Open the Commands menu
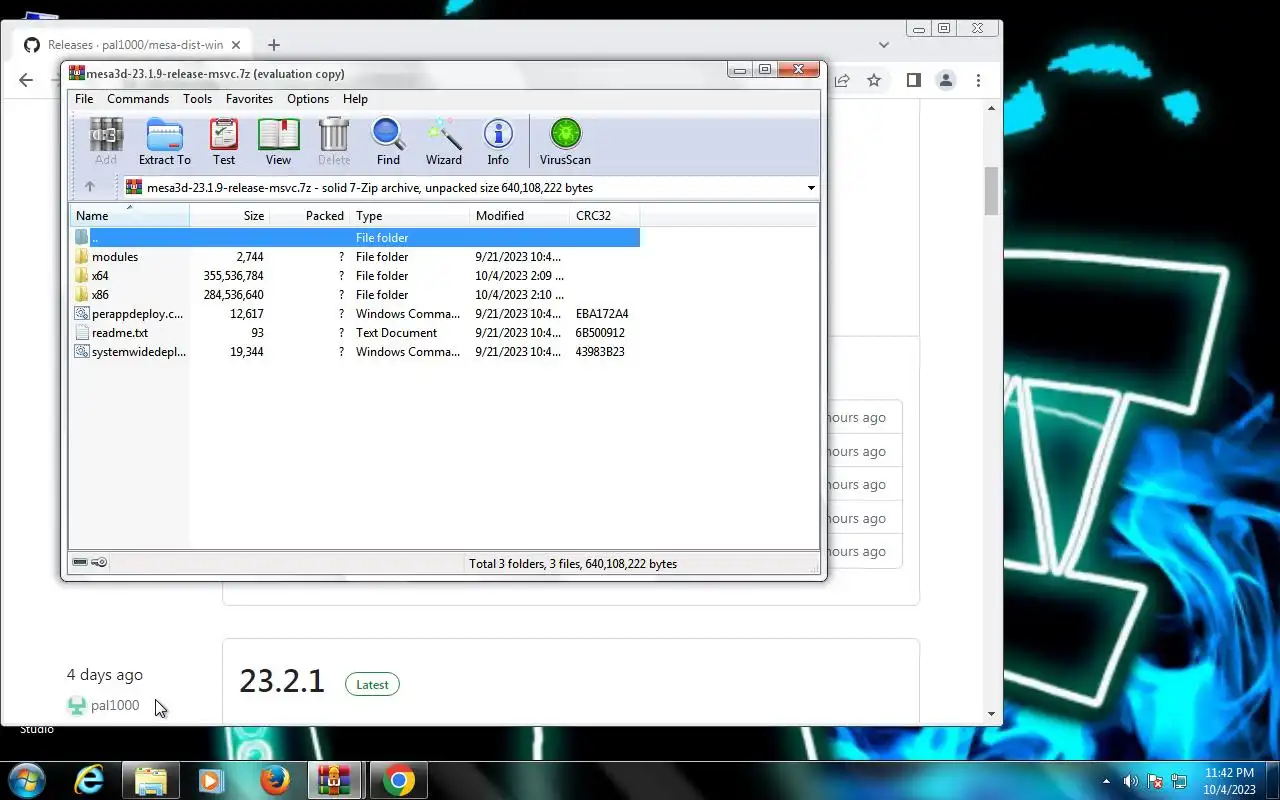1280x800 pixels. (138, 99)
